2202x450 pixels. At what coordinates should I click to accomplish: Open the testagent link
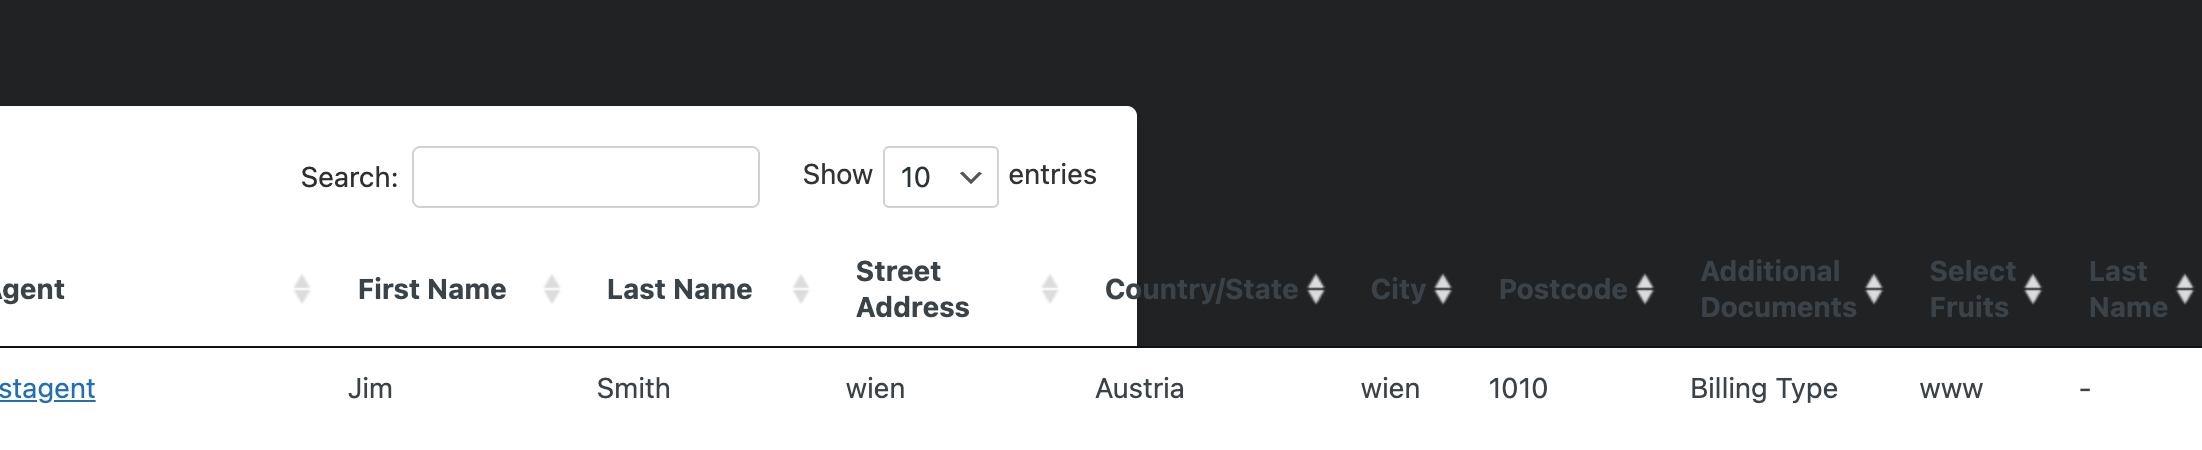(47, 388)
